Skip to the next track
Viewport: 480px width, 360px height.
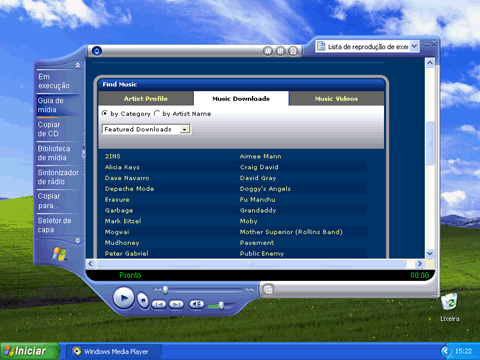[x=176, y=304]
